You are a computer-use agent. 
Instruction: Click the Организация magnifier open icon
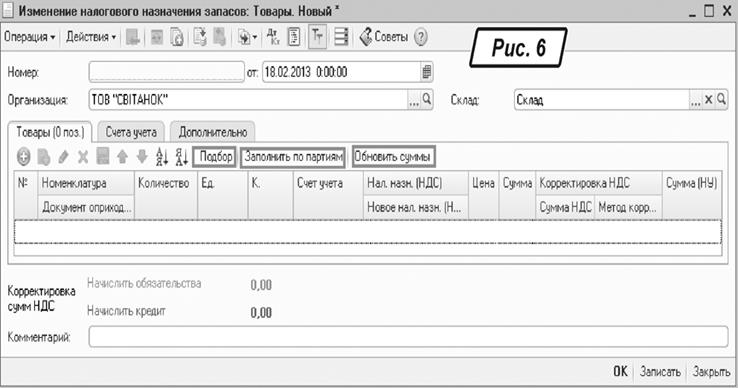(x=427, y=99)
